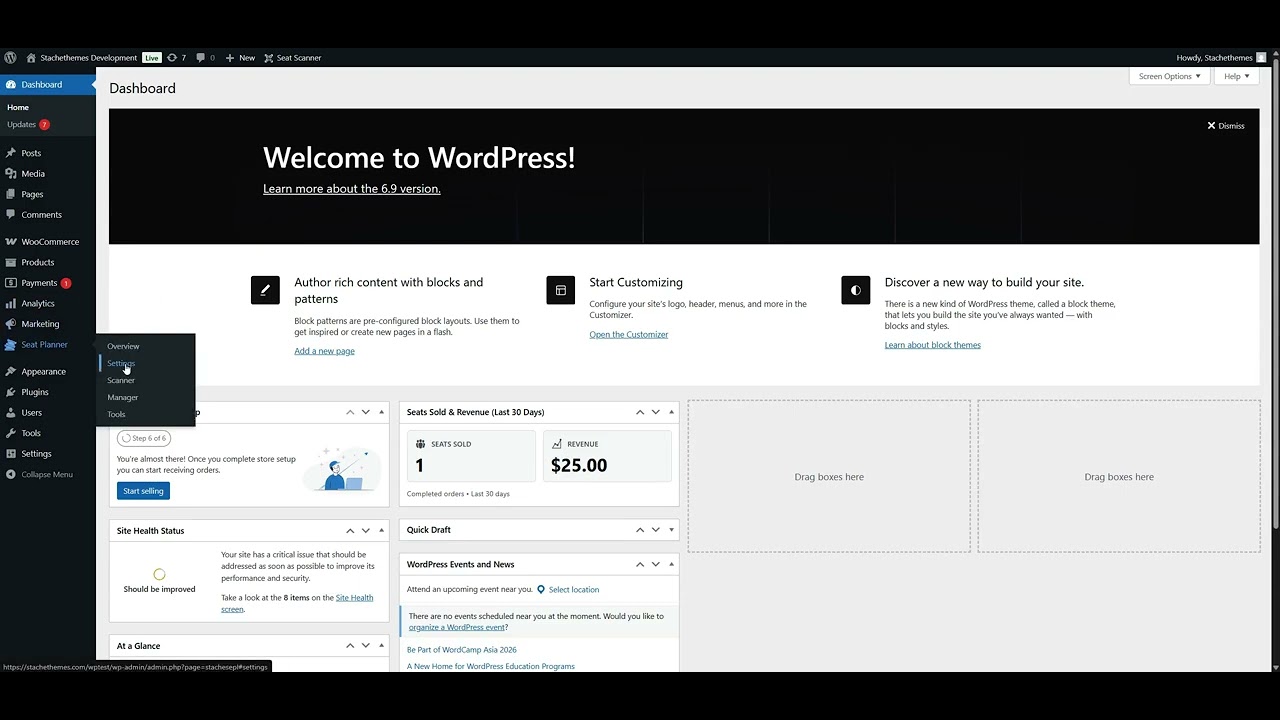This screenshot has width=1280, height=720.
Task: Move Seats Sold & Revenue panel down
Action: click(x=656, y=412)
